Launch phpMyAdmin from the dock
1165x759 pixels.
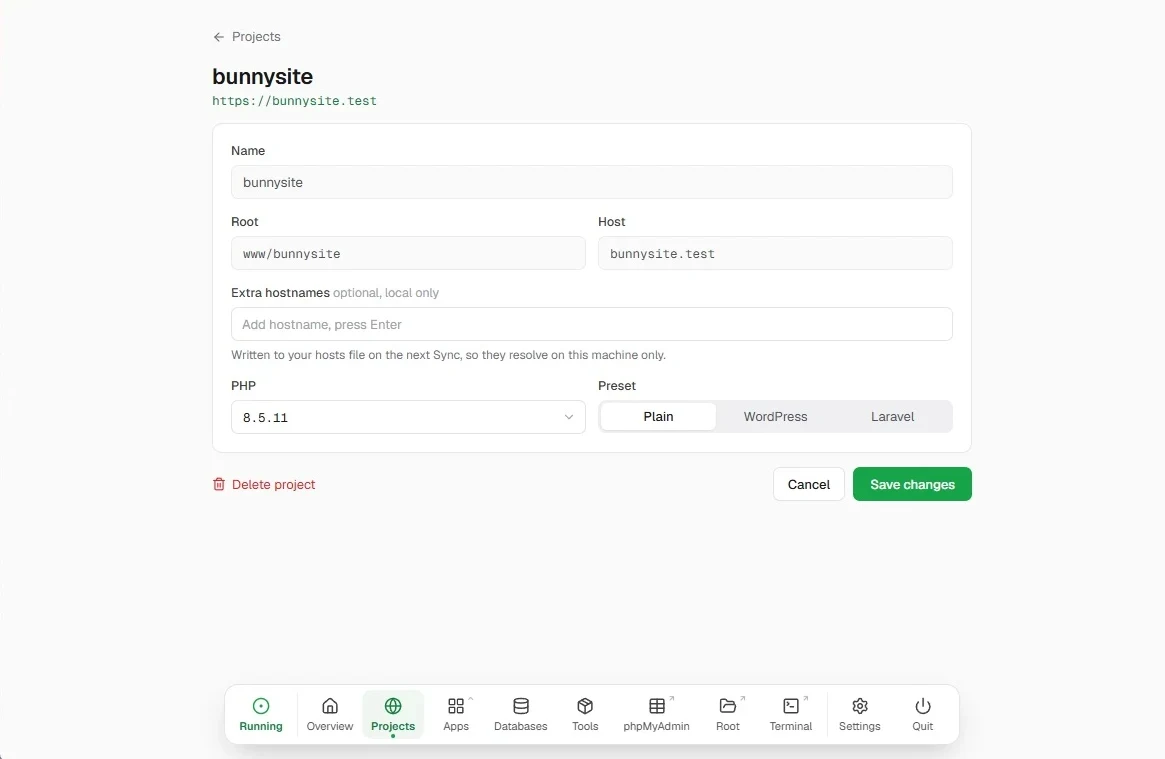[x=656, y=714]
